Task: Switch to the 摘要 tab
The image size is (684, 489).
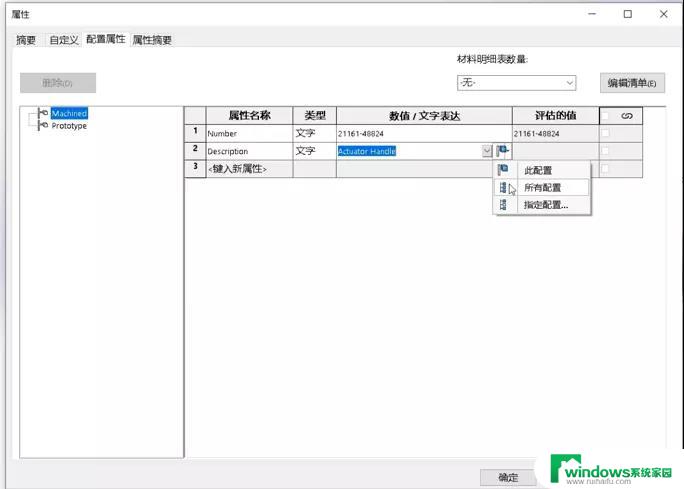Action: (26, 40)
